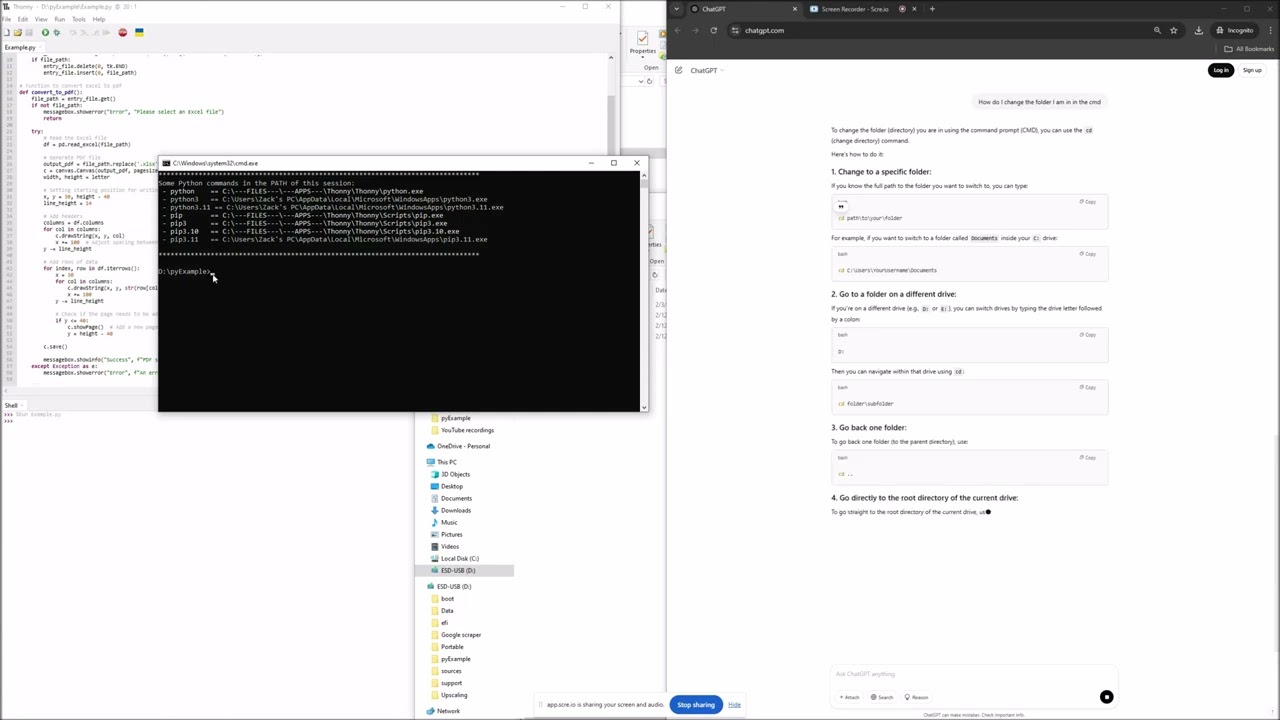
Task: Open Desktop in Explorer navigation pane
Action: pos(447,486)
